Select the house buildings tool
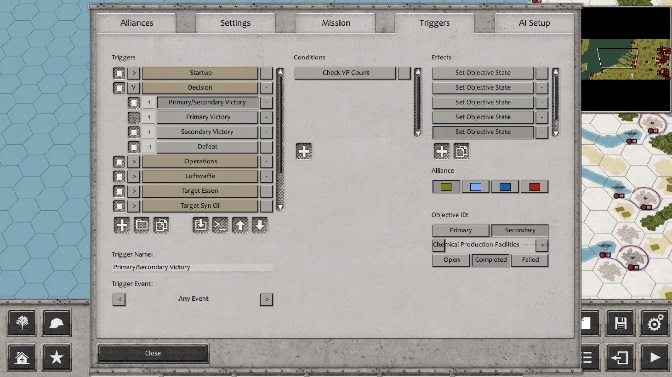The image size is (672, 377). click(x=22, y=357)
